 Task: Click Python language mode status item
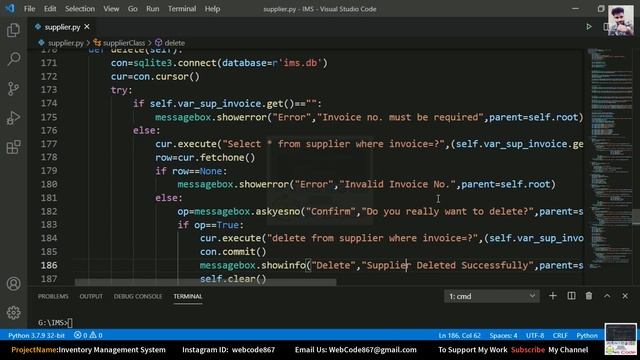587,335
